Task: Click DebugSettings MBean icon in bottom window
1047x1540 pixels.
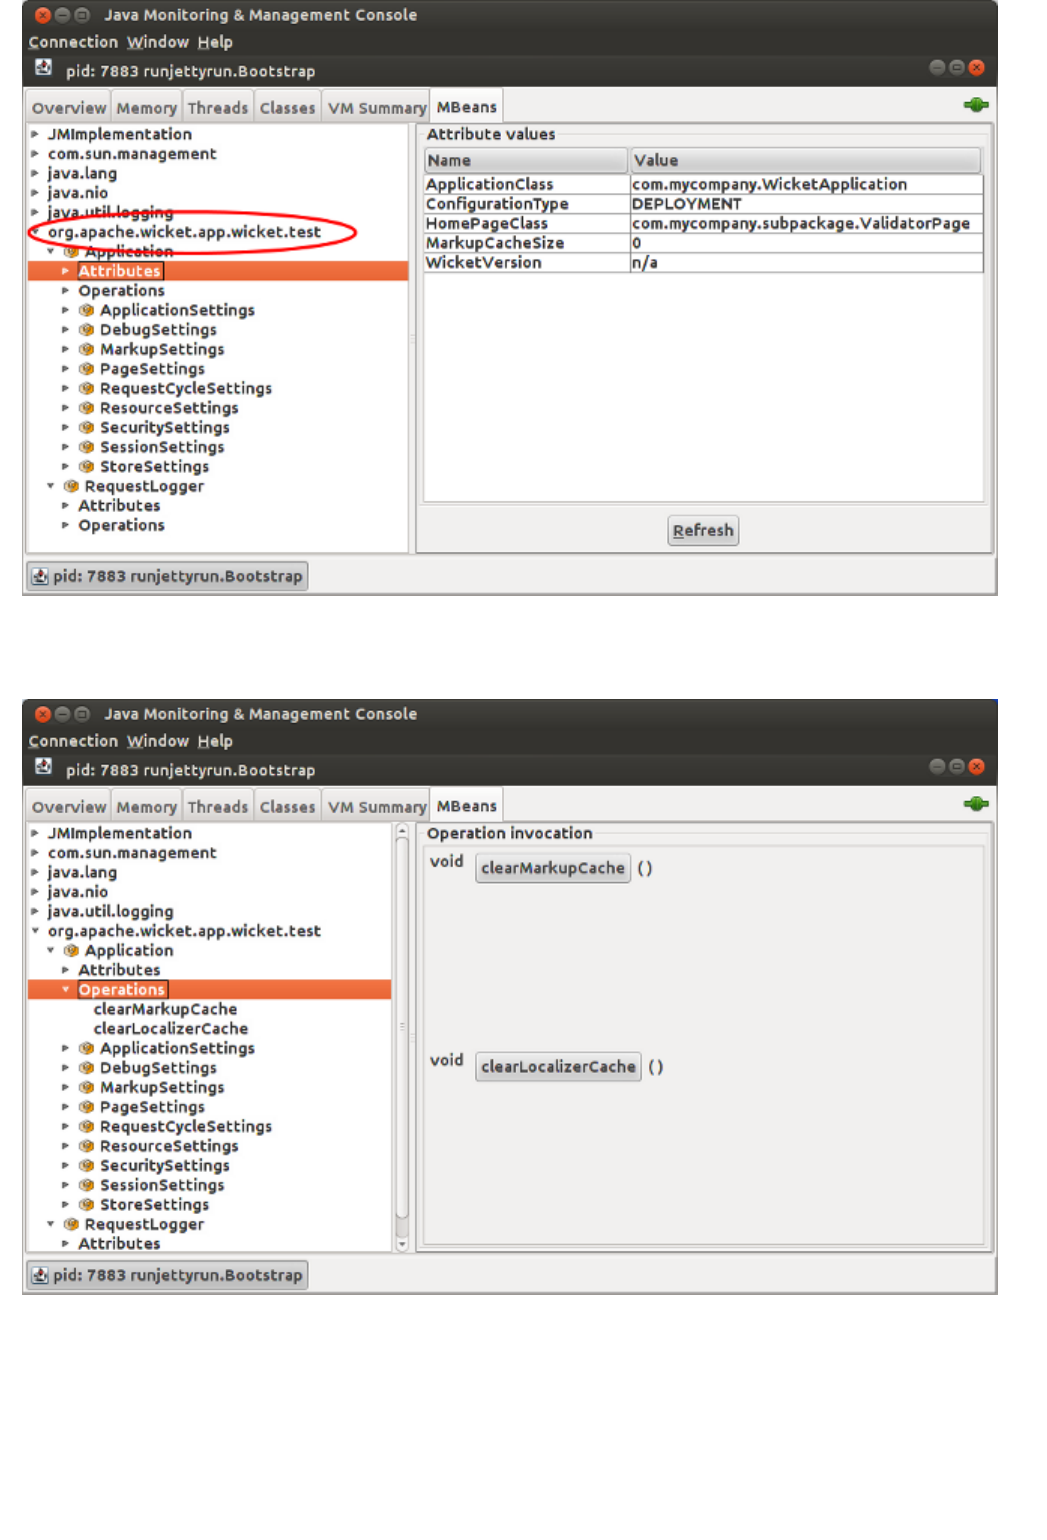Action: [87, 1068]
